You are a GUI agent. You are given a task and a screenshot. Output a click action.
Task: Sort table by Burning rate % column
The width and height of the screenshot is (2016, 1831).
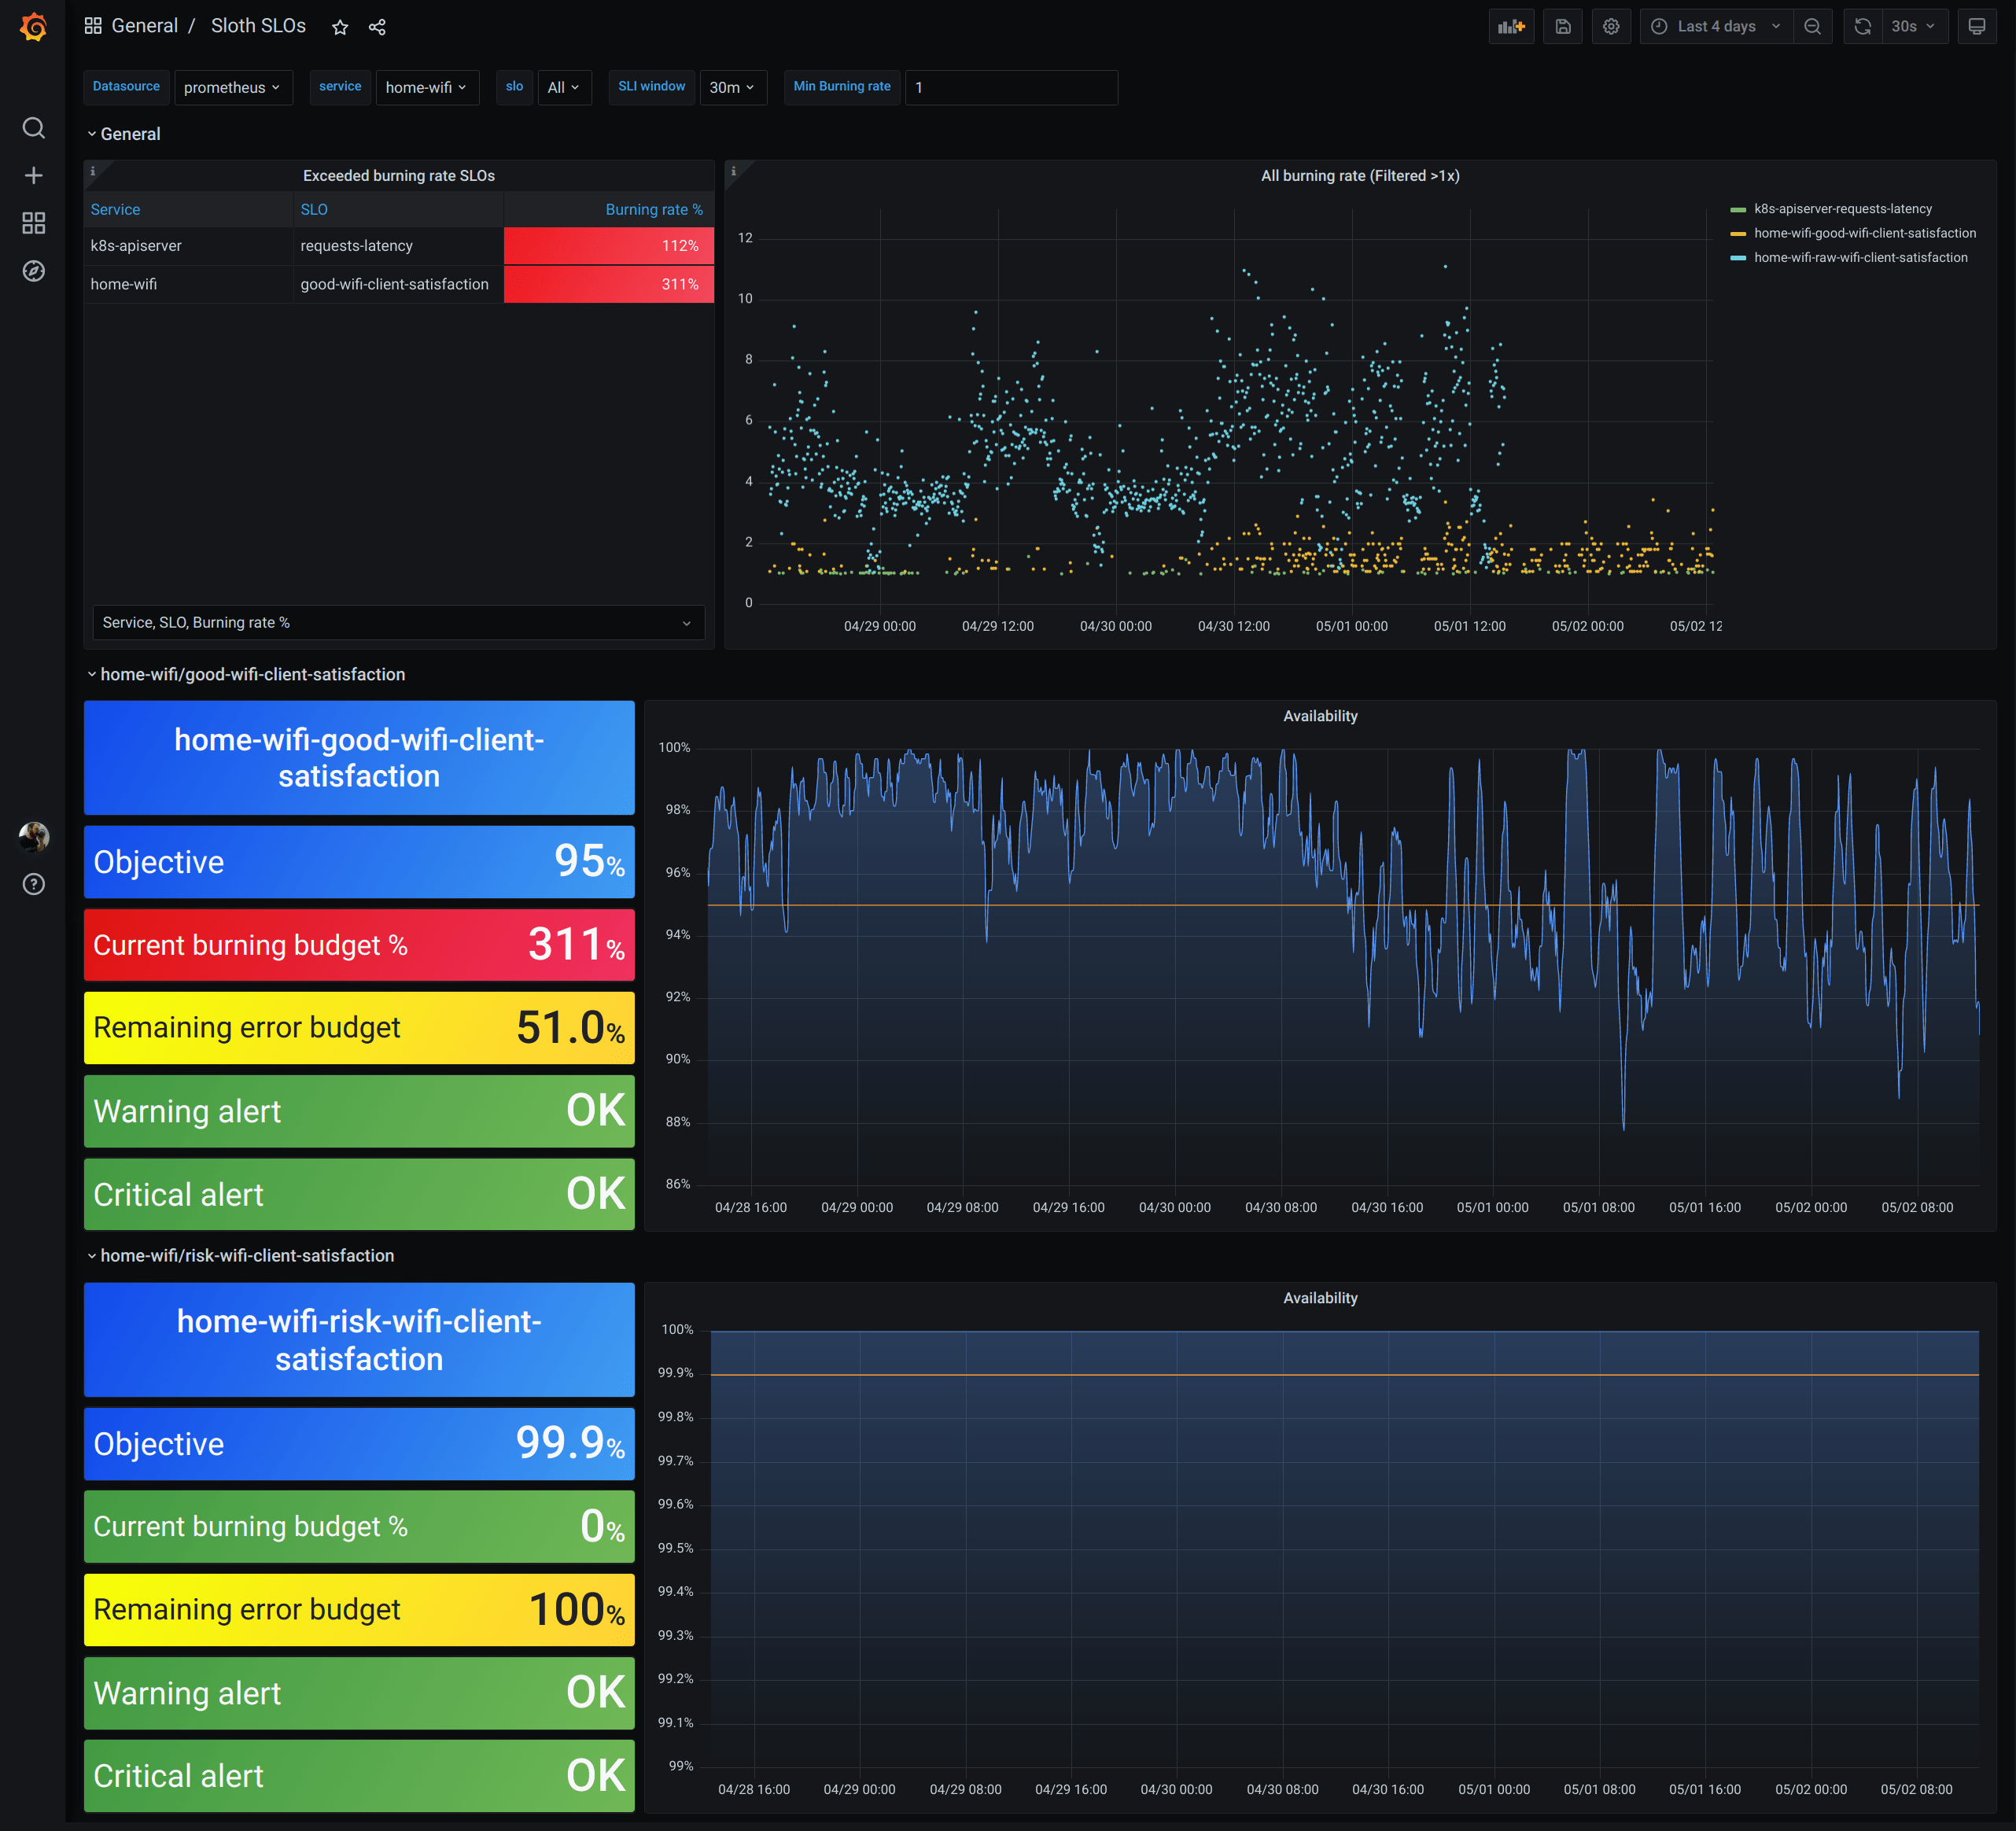point(653,209)
